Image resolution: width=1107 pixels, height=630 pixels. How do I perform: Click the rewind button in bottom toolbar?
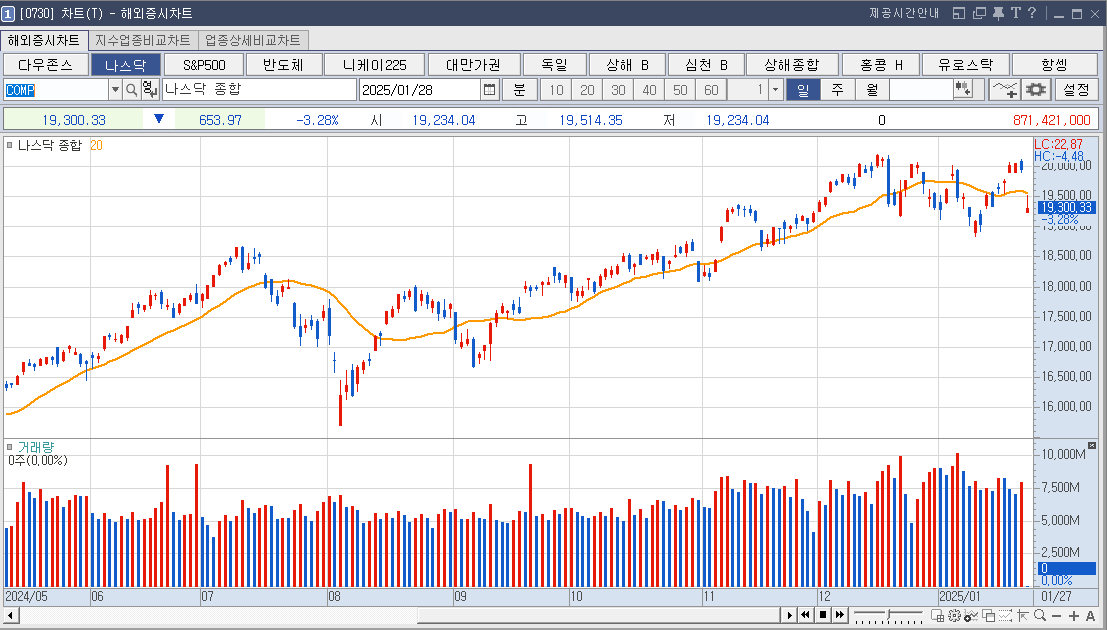tap(806, 615)
